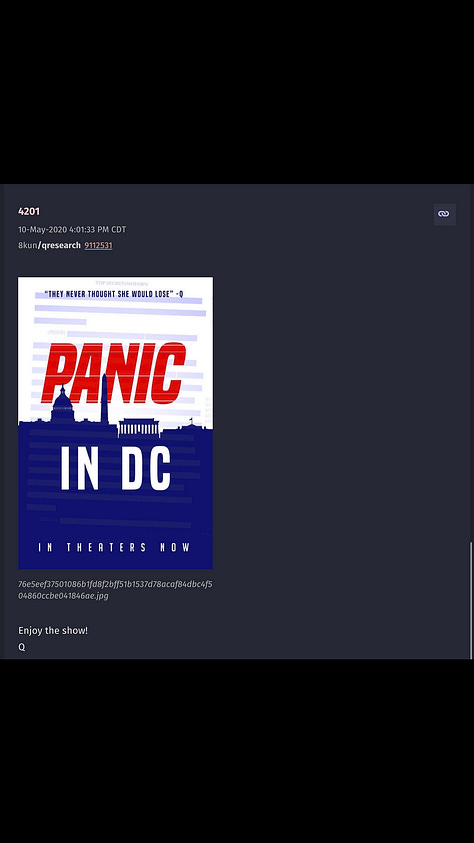This screenshot has width=474, height=843.
Task: Click 'They never thought she would lose' quote
Action: point(114,294)
